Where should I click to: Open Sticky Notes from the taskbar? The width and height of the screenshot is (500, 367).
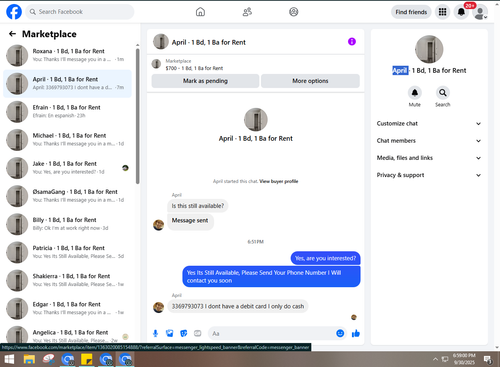pyautogui.click(x=87, y=360)
